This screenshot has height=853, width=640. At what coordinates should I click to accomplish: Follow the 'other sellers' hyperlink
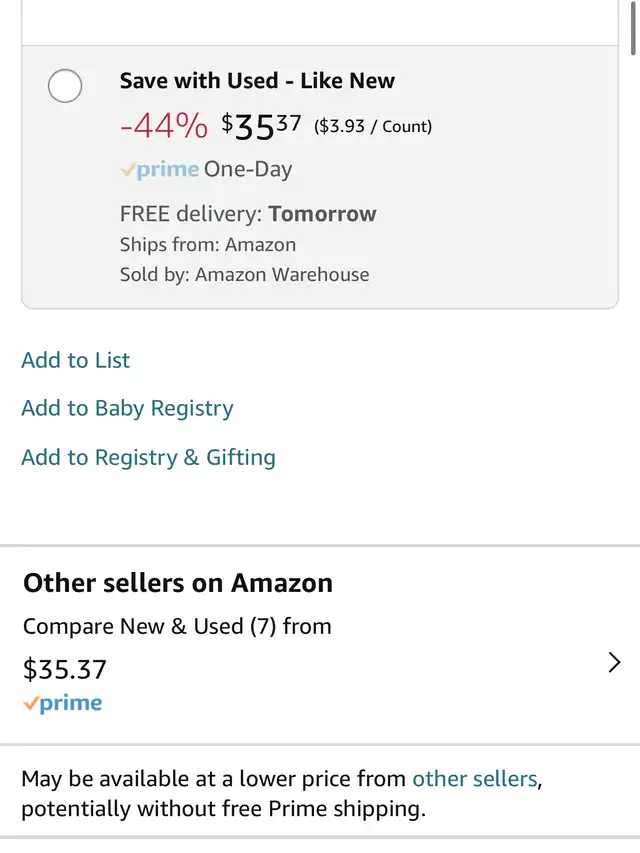pos(475,778)
